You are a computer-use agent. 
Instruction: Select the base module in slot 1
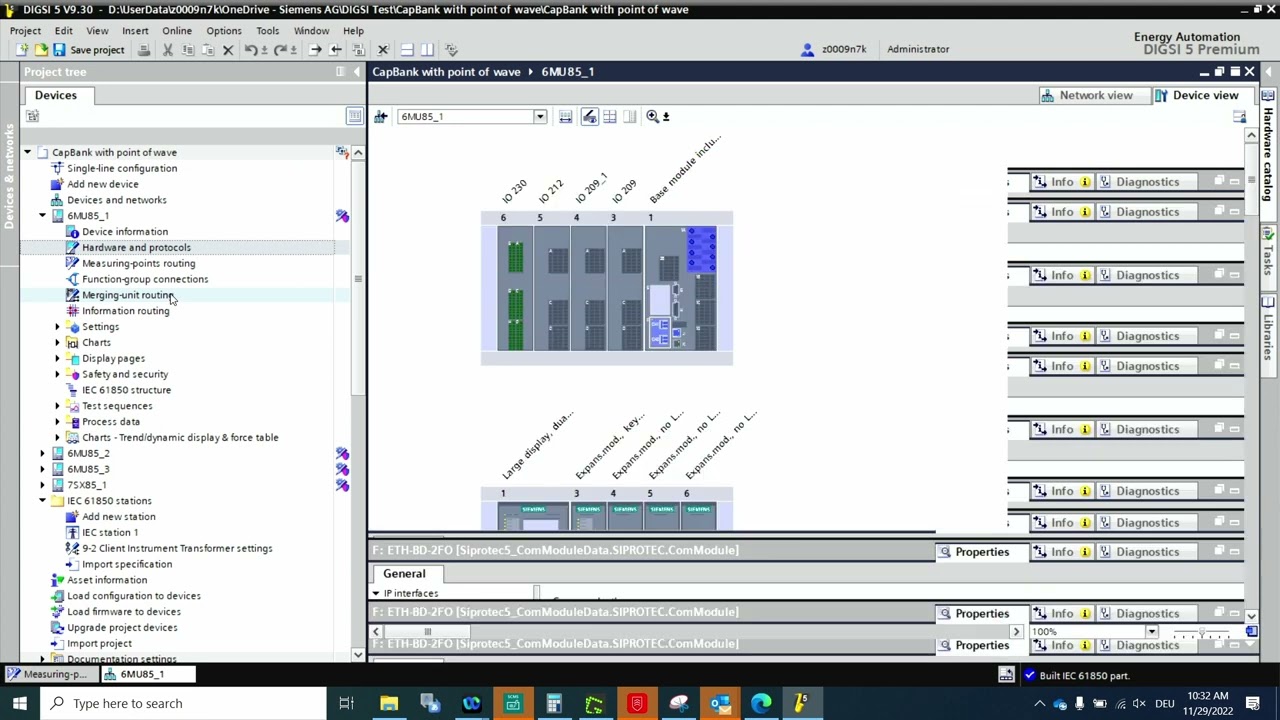[x=681, y=290]
